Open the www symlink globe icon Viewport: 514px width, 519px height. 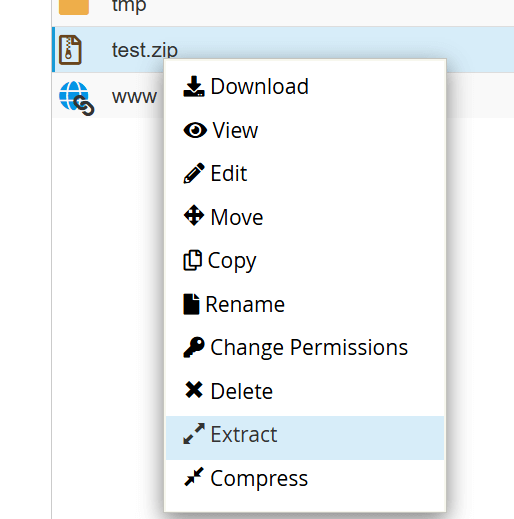[x=76, y=98]
